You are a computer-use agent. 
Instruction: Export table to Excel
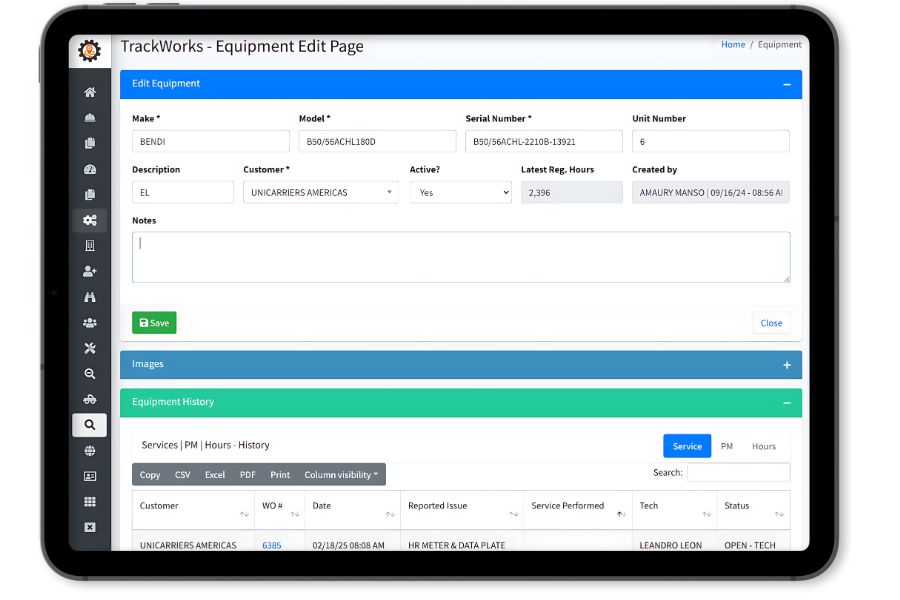[215, 475]
